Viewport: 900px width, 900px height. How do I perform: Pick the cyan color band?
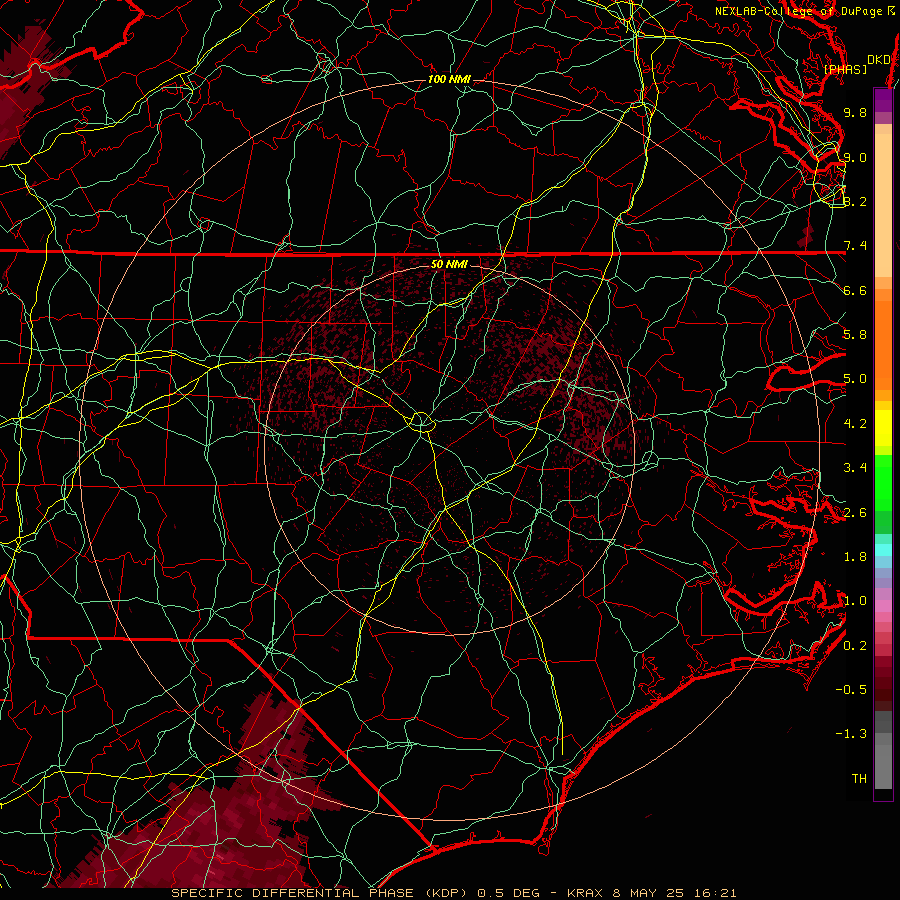click(883, 550)
